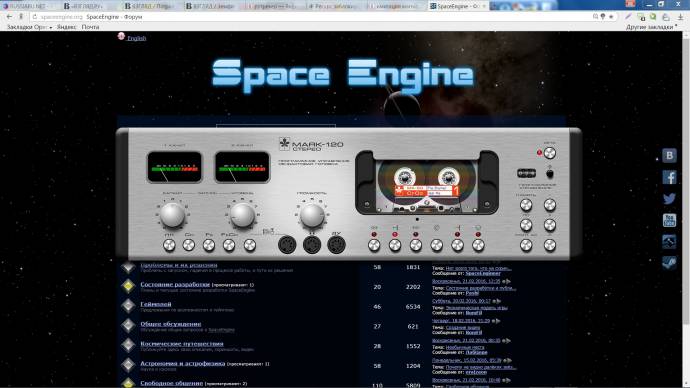Switch language via the English link
The image size is (690, 388).
[x=136, y=38]
